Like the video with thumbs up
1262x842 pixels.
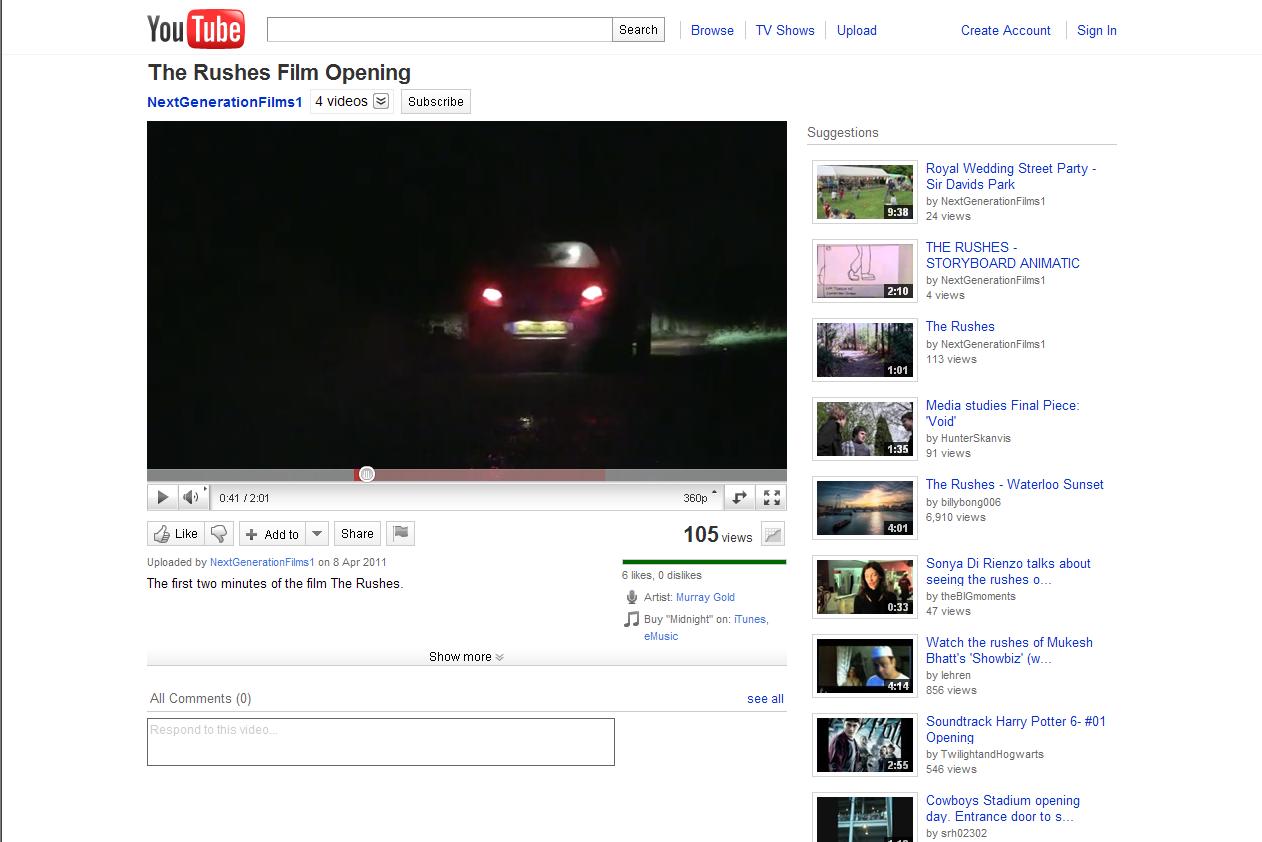176,534
